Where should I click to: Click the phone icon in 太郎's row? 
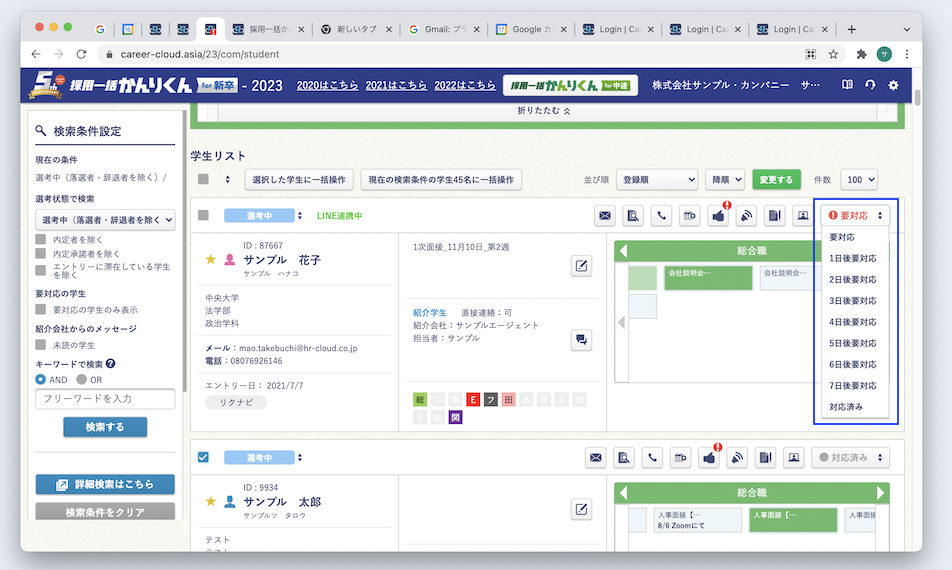[652, 458]
